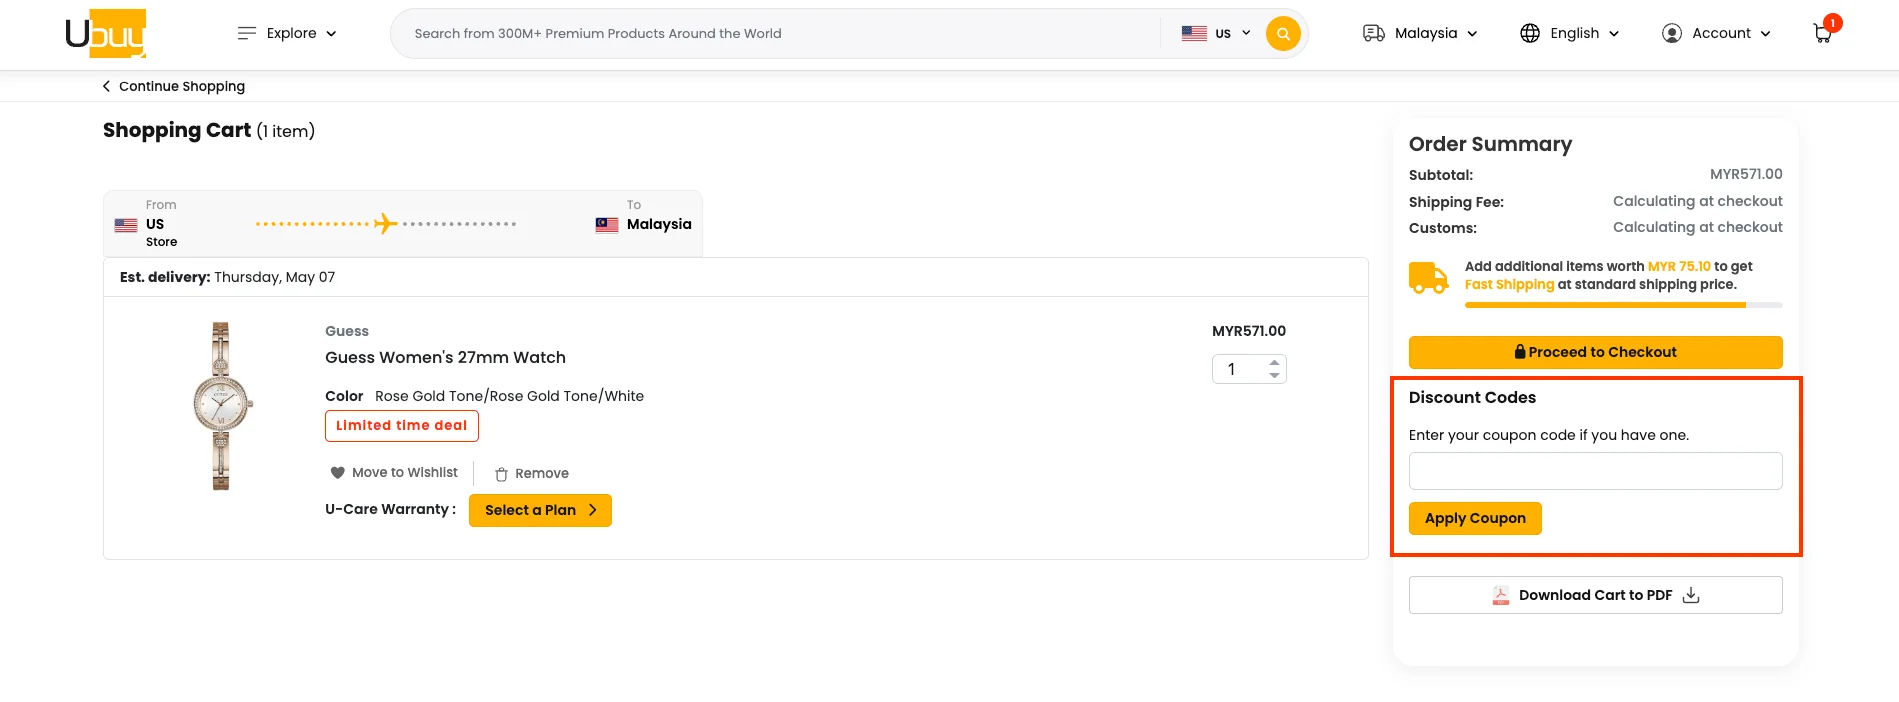Viewport: 1899px width, 702px height.
Task: Click the coupon code input field
Action: (x=1595, y=471)
